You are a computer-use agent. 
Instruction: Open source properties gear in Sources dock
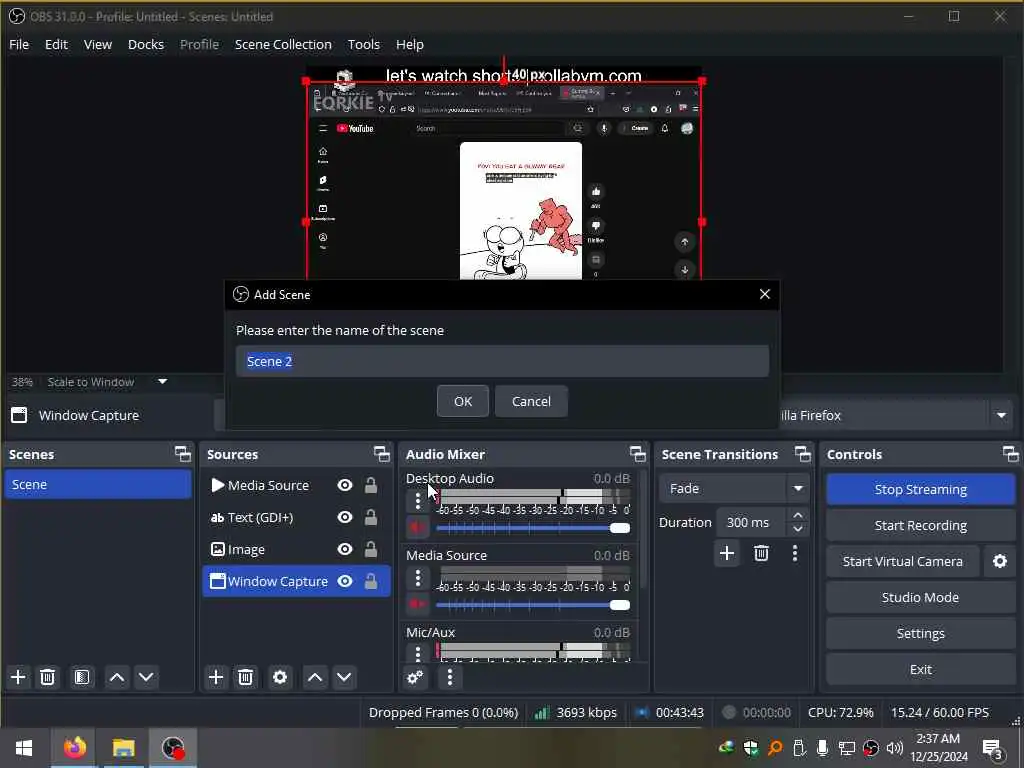pos(280,677)
